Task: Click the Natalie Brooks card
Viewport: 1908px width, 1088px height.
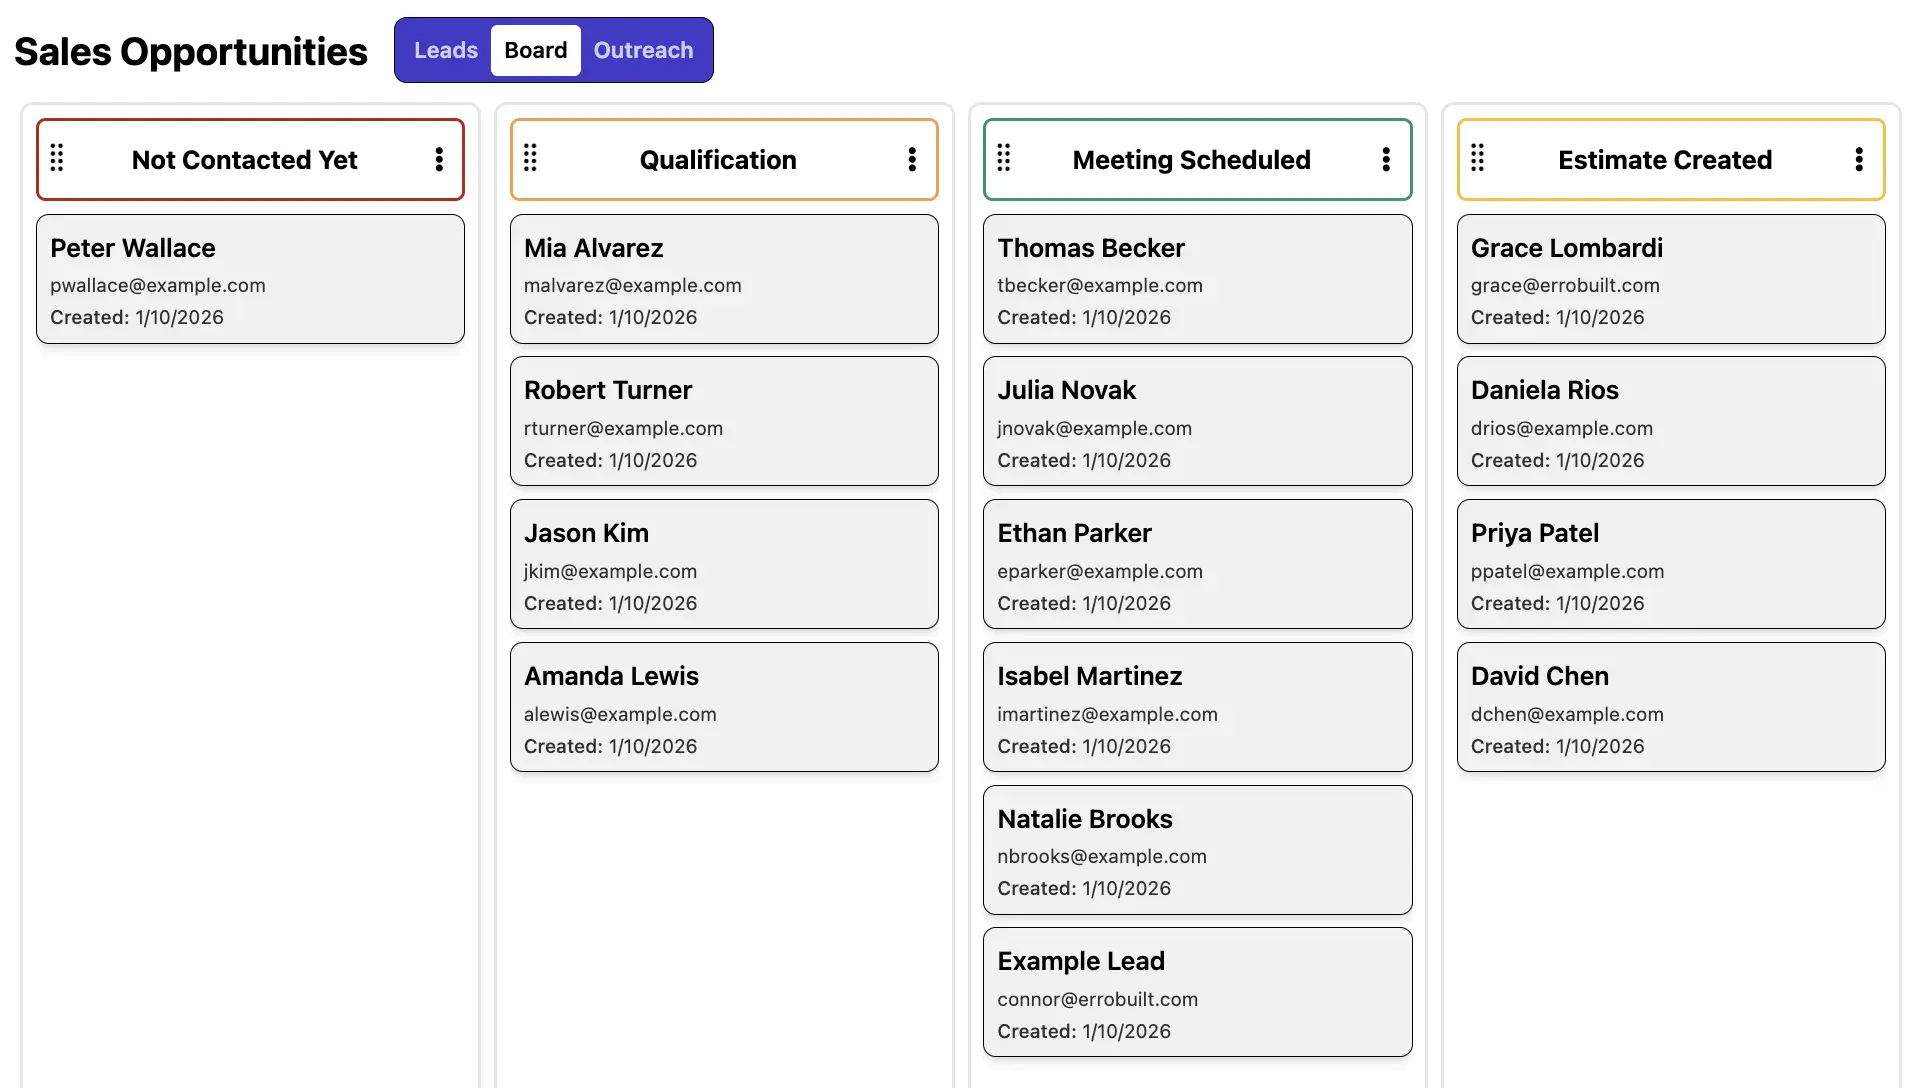Action: pos(1197,850)
